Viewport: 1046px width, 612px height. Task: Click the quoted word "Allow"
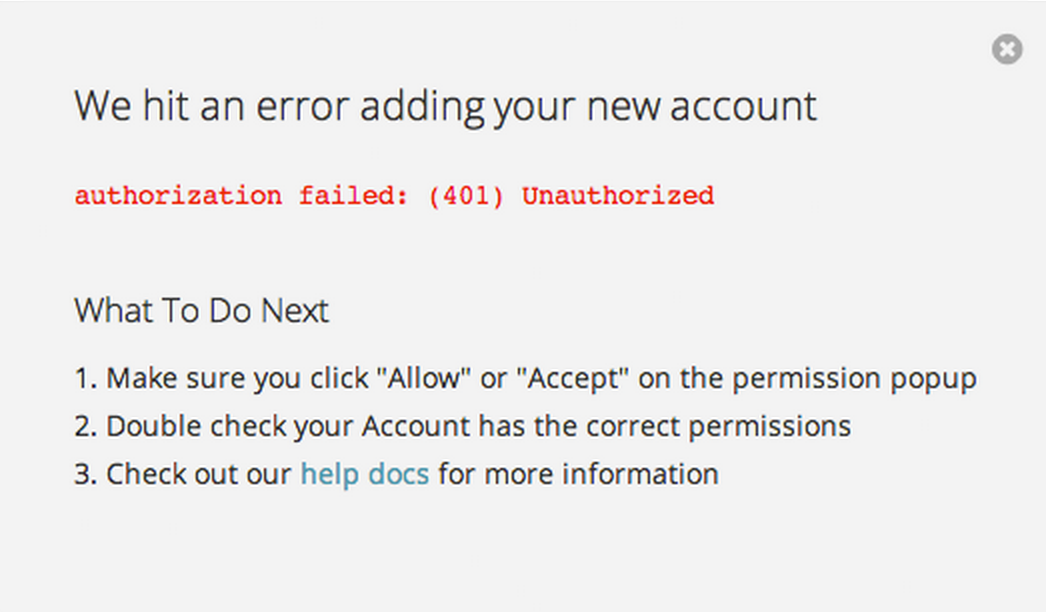pyautogui.click(x=424, y=378)
